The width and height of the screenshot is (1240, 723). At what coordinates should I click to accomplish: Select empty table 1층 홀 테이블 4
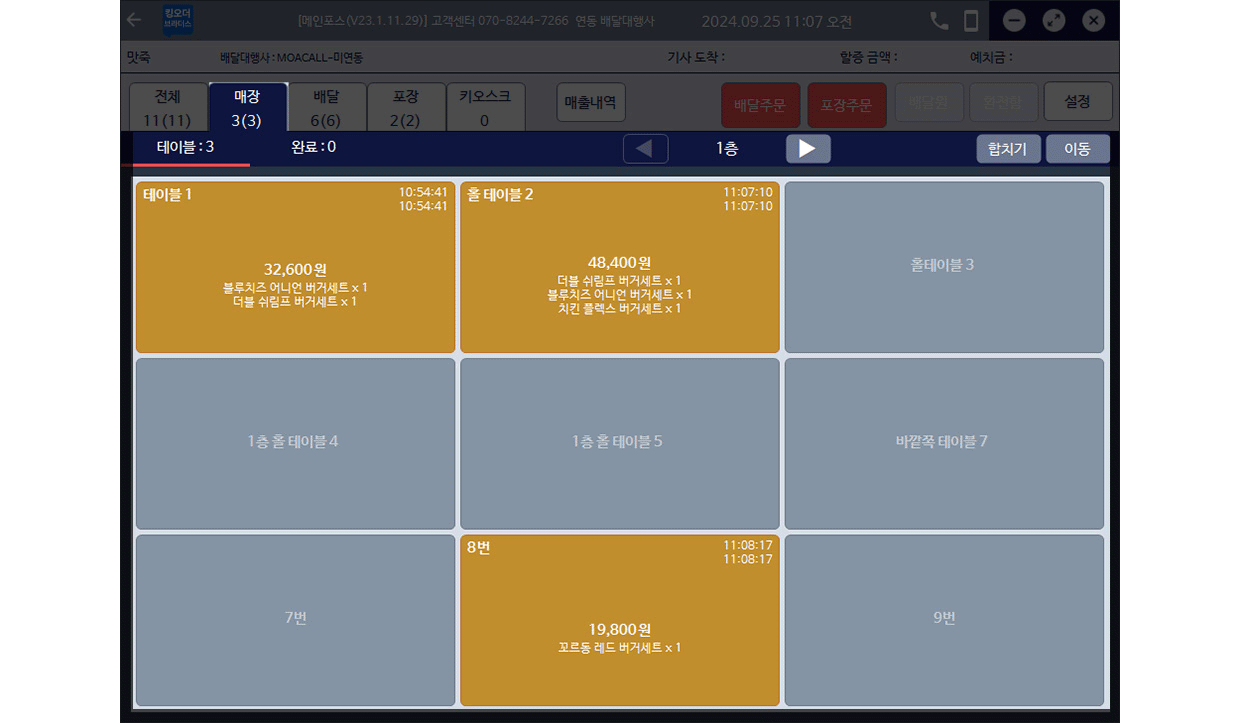click(295, 443)
